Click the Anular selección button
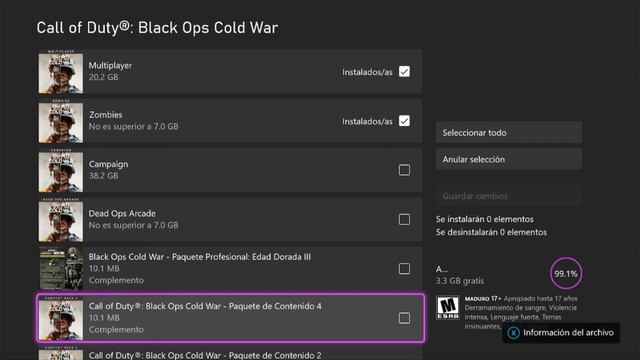The height and width of the screenshot is (360, 640). [509, 159]
